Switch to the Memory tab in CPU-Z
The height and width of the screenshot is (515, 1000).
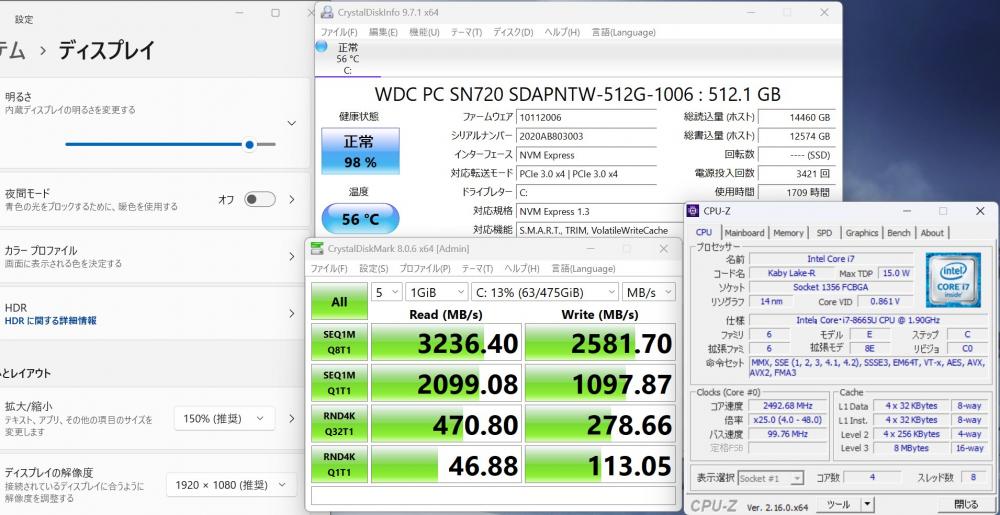[x=788, y=233]
